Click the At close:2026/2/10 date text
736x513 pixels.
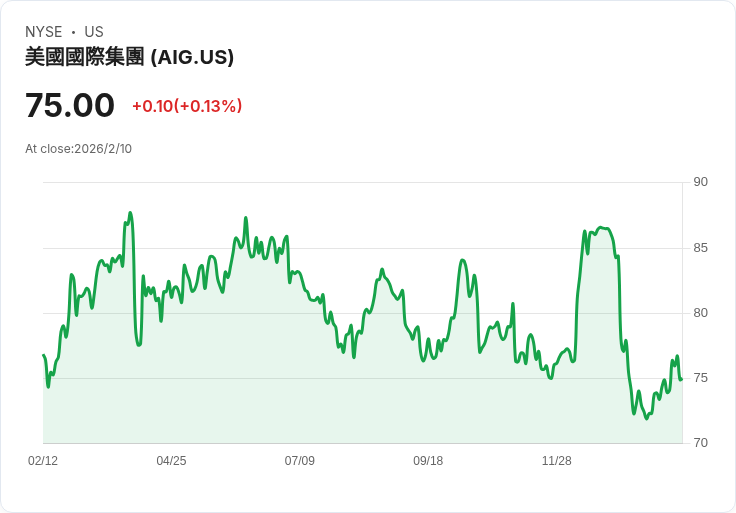(78, 149)
